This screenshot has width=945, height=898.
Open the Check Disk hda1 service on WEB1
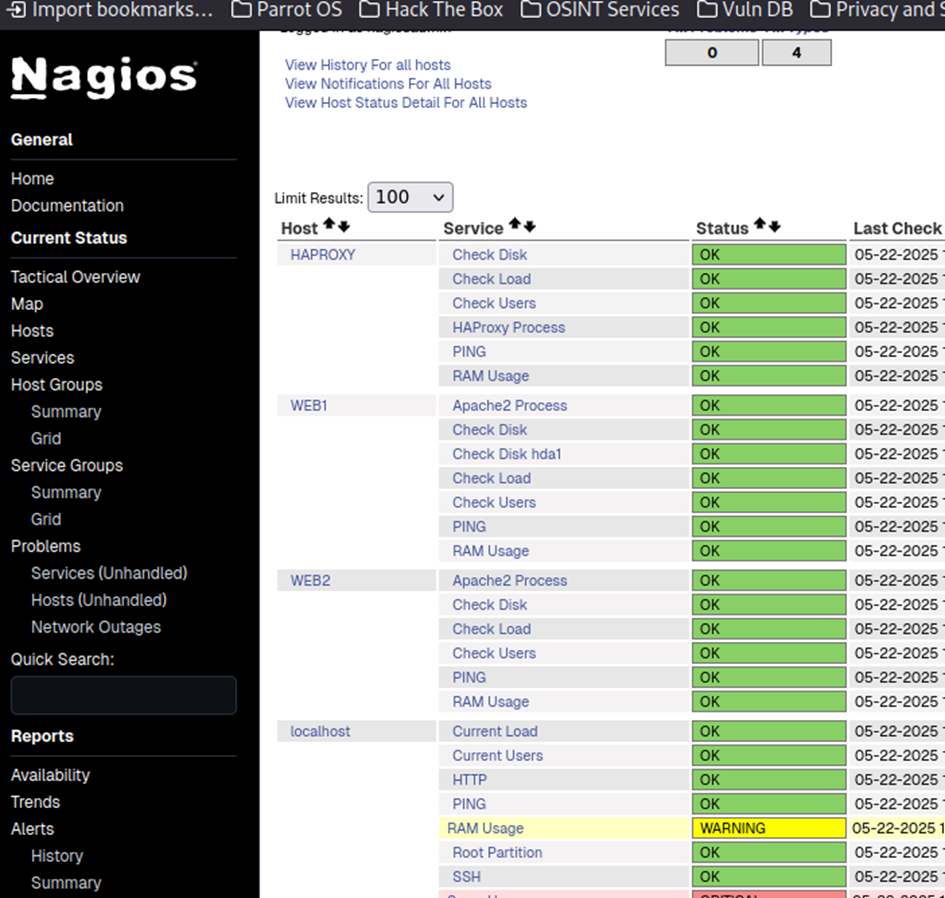pos(507,454)
